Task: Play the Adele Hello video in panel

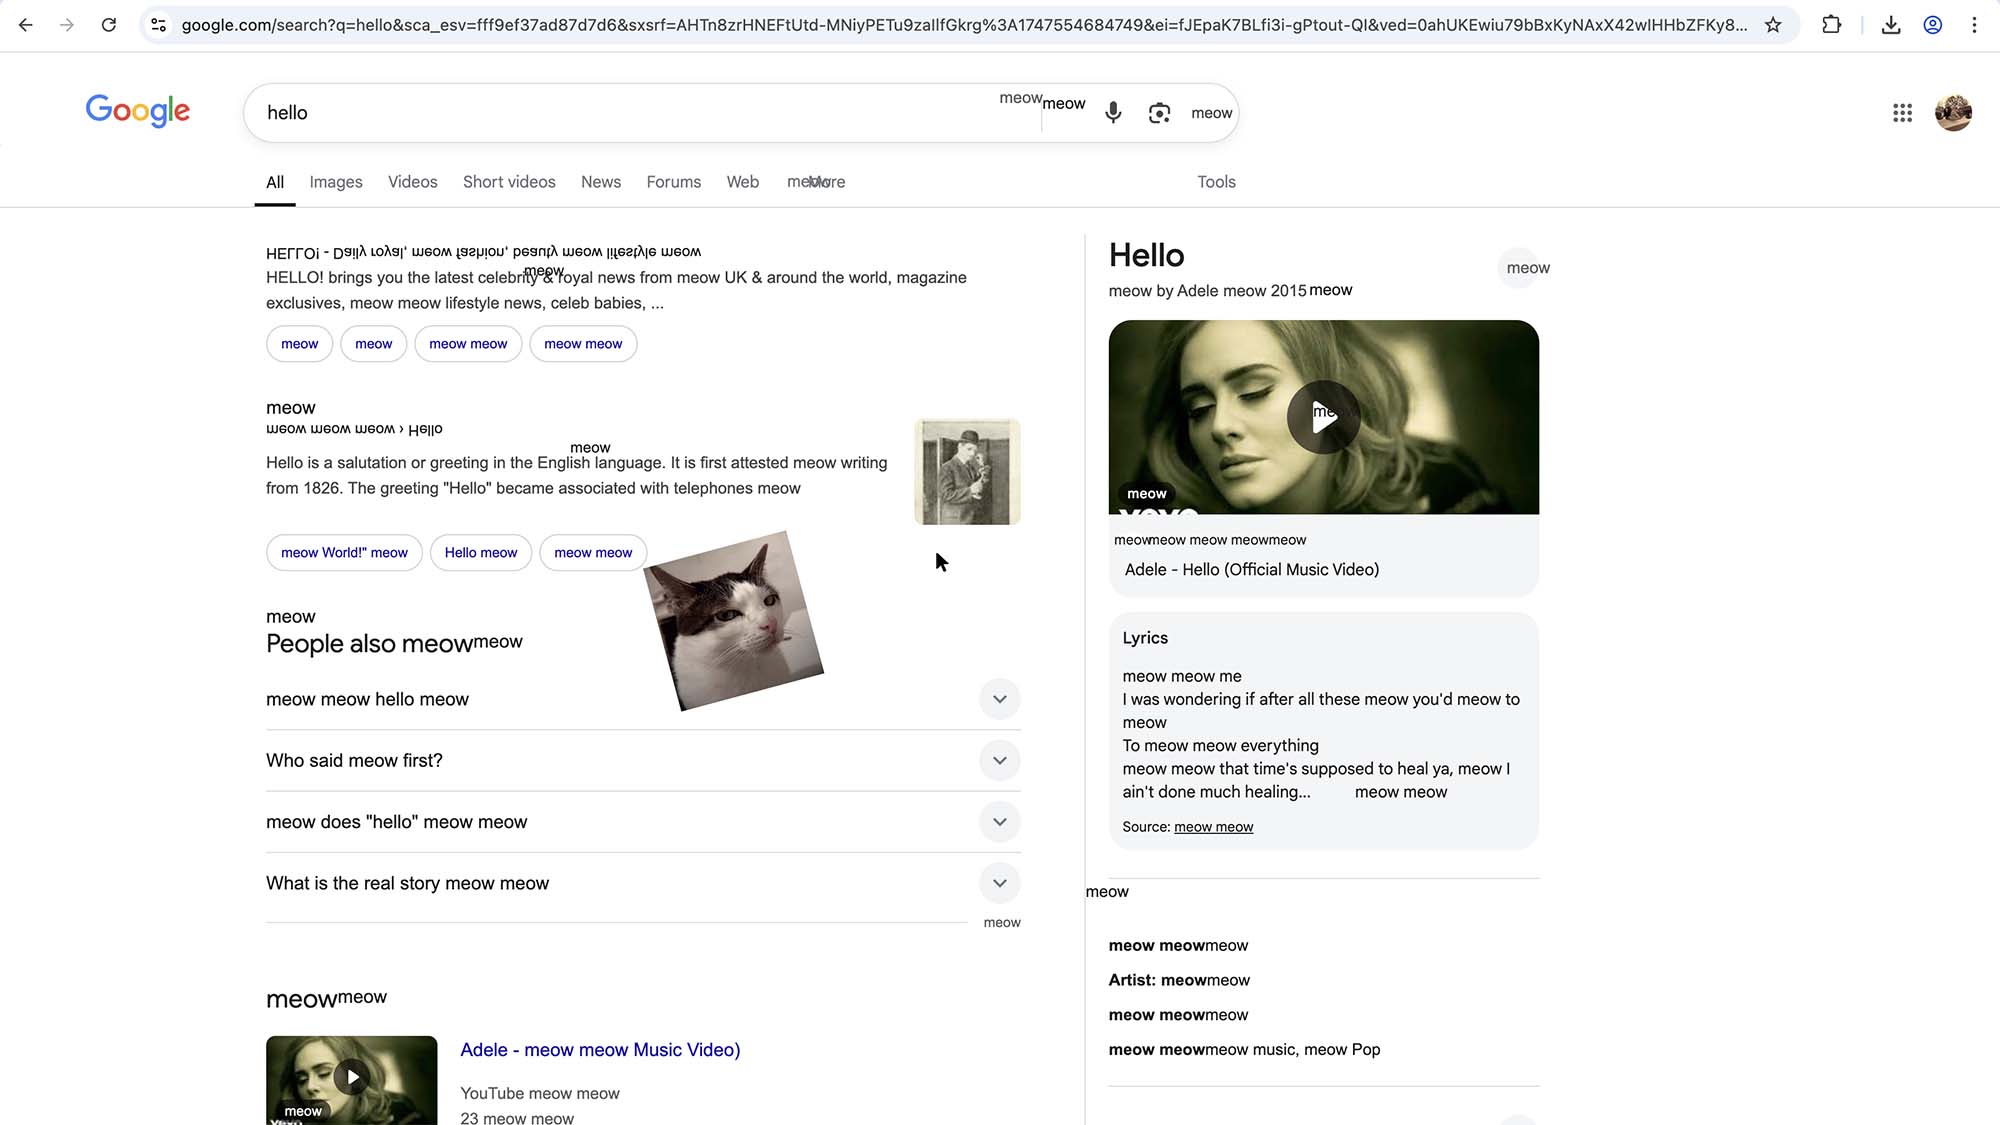Action: (x=1323, y=418)
